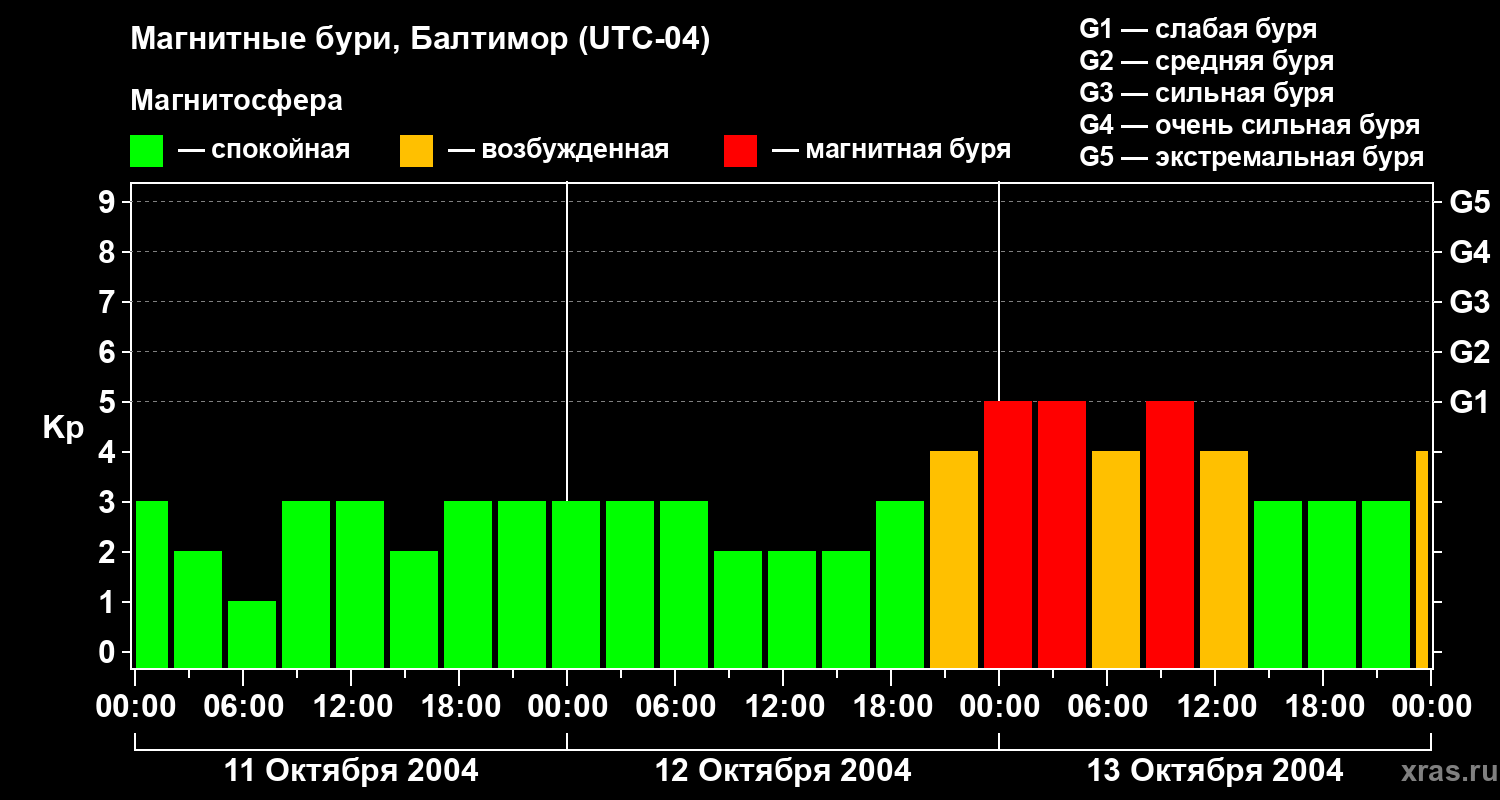Click the red 'магнитная буря' legend swatch
Viewport: 1500px width, 800px height.
(x=741, y=151)
